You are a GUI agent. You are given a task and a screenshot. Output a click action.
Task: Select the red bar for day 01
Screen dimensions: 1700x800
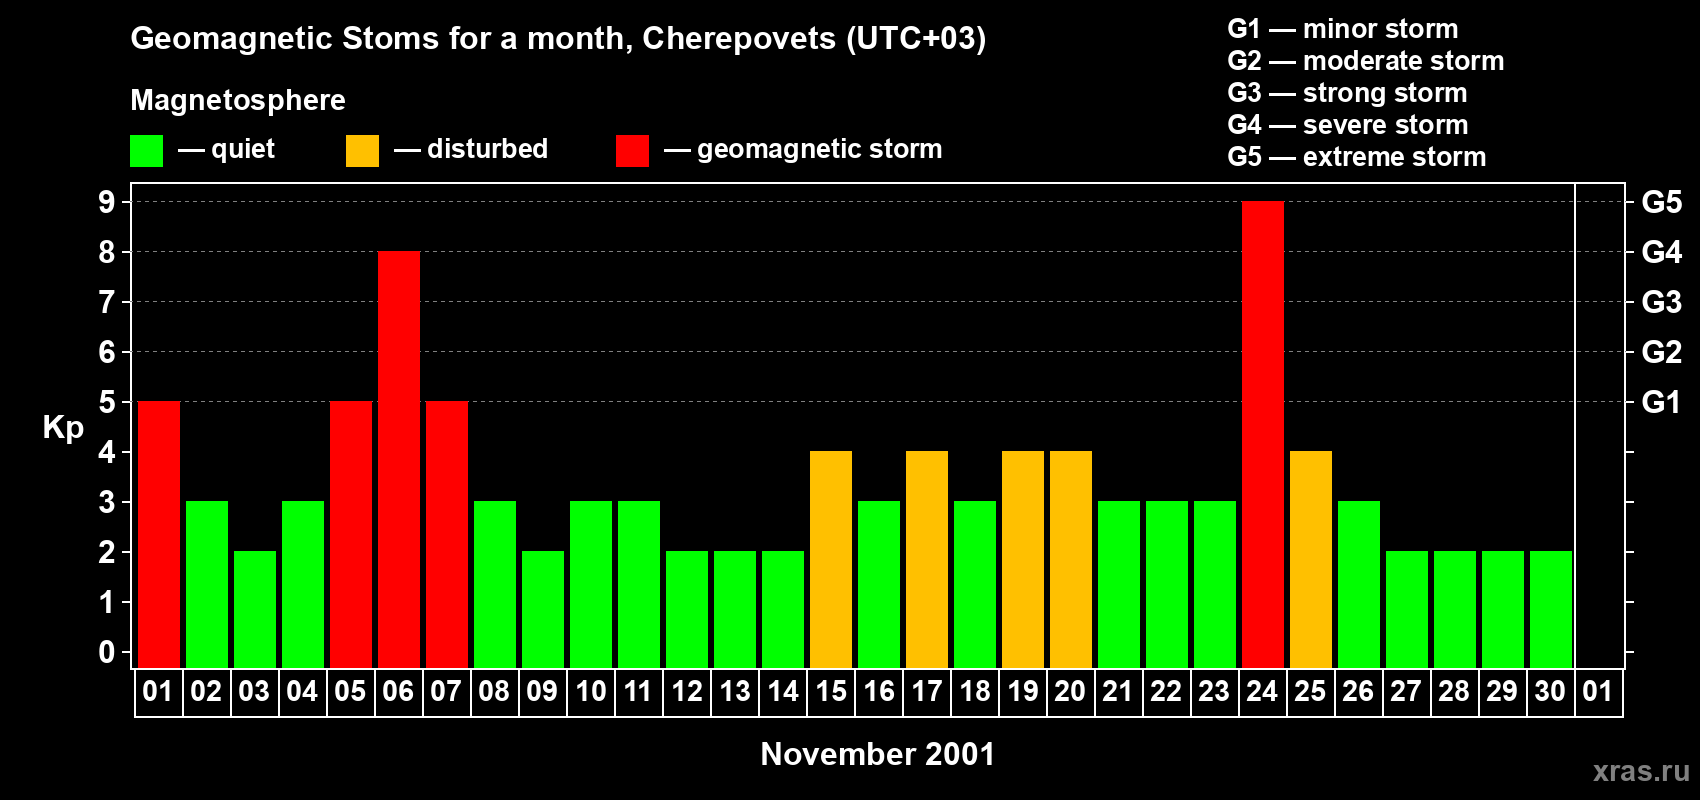pyautogui.click(x=159, y=535)
